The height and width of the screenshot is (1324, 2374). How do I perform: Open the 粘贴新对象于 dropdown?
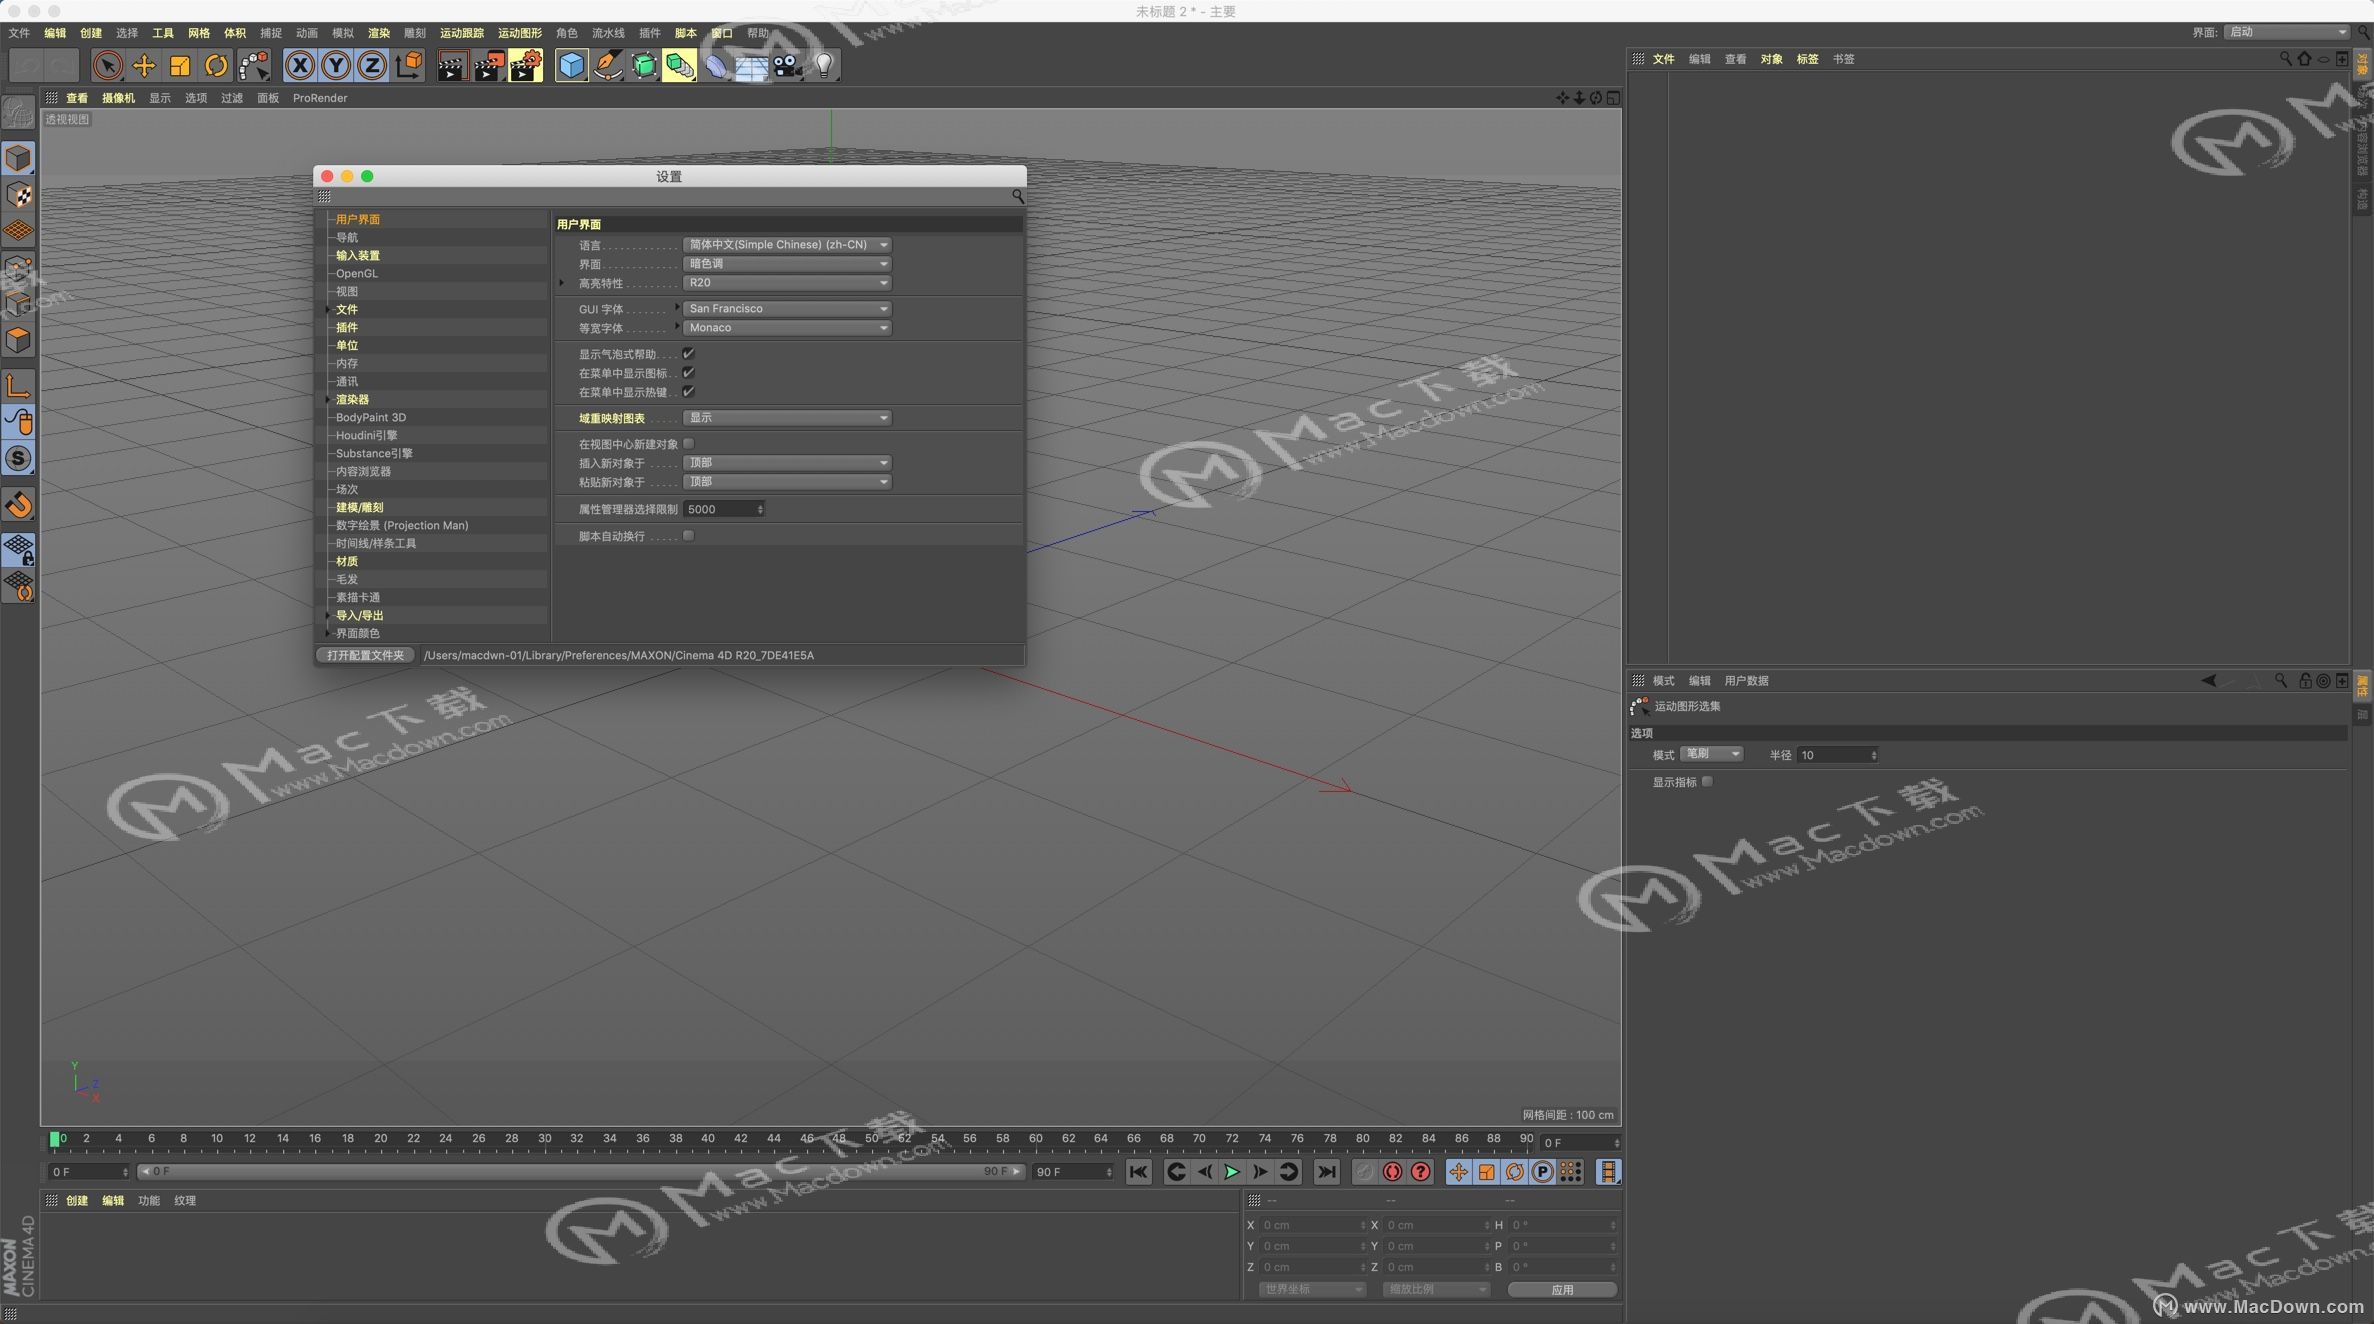pos(787,482)
